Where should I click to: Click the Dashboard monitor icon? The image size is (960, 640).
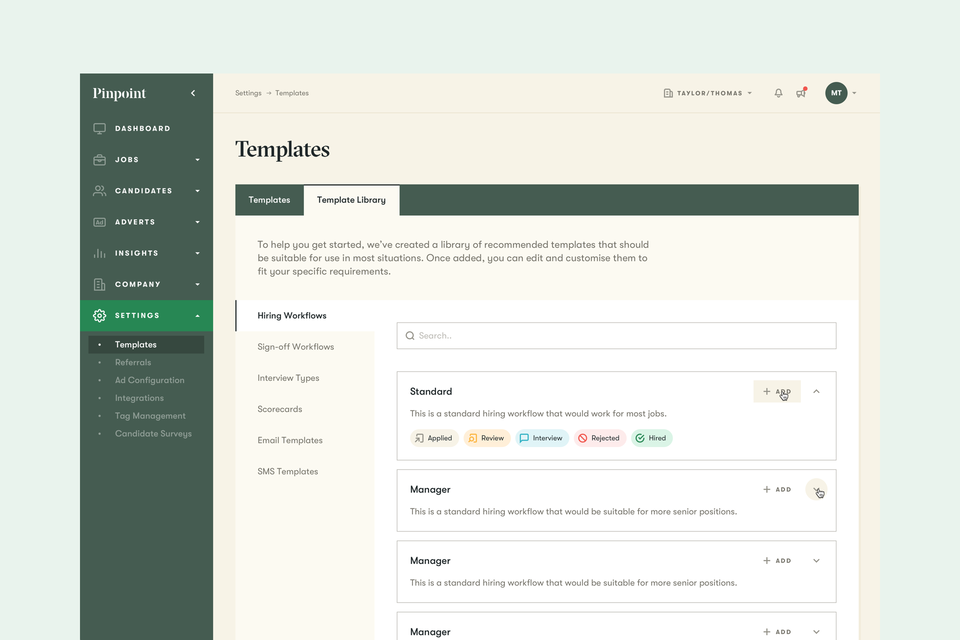(99, 129)
